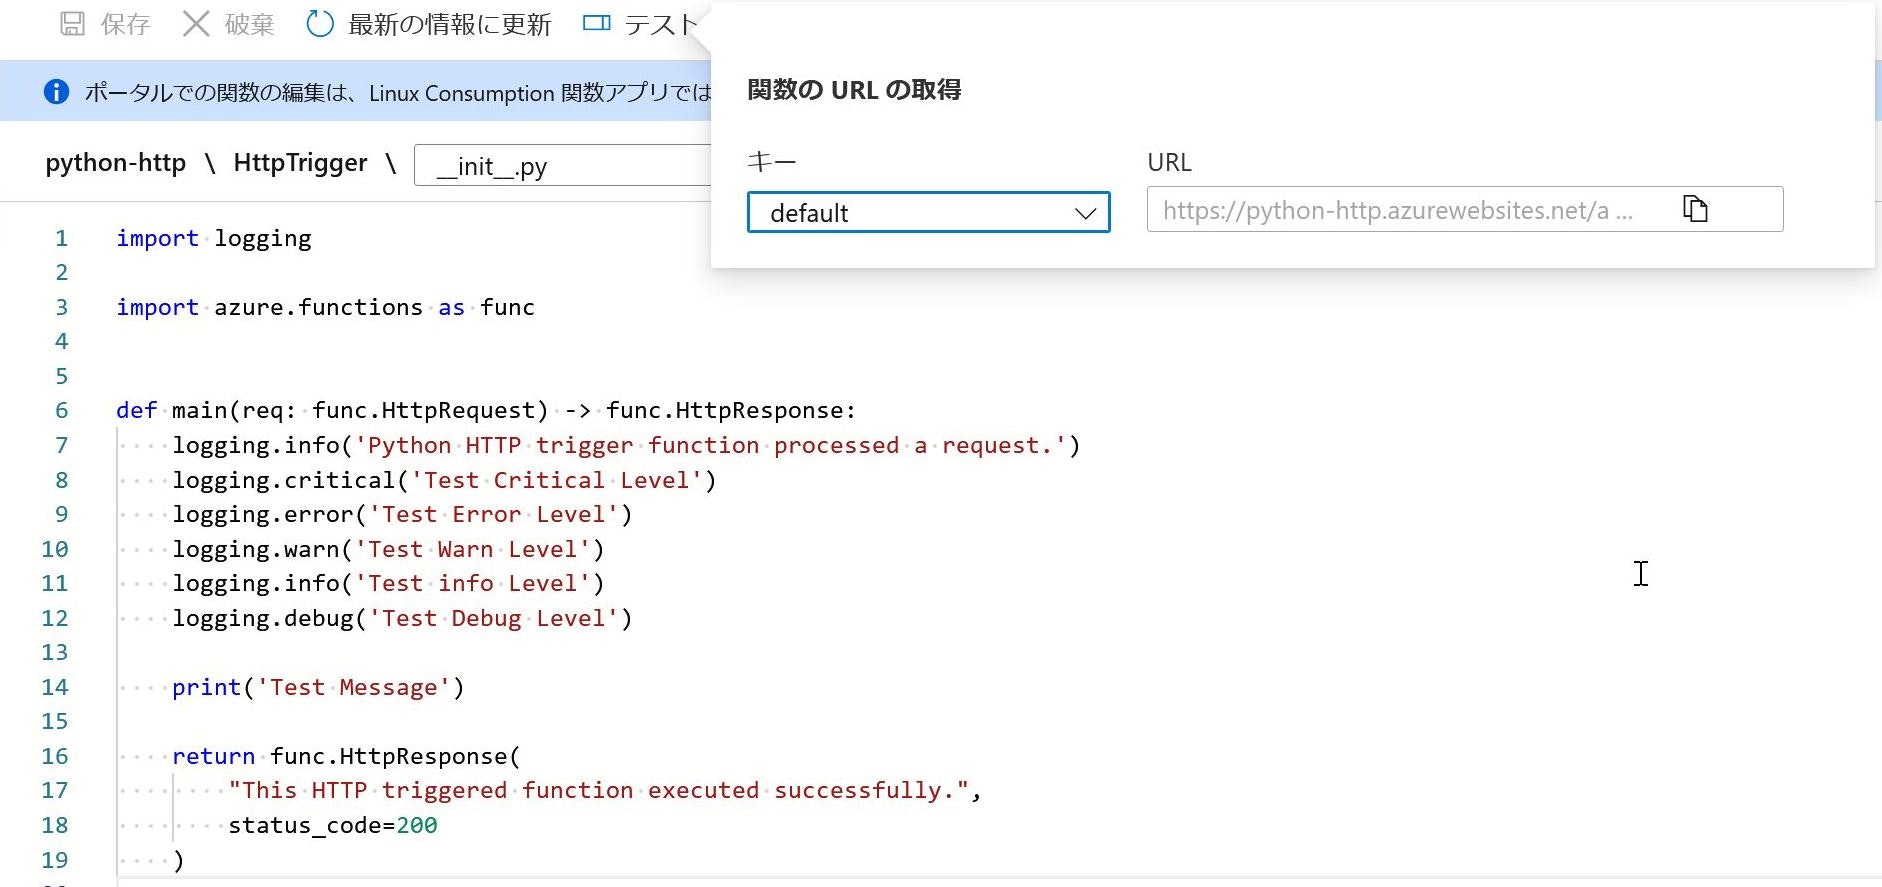Click logging.error 'Test Error Level' line

click(x=402, y=514)
